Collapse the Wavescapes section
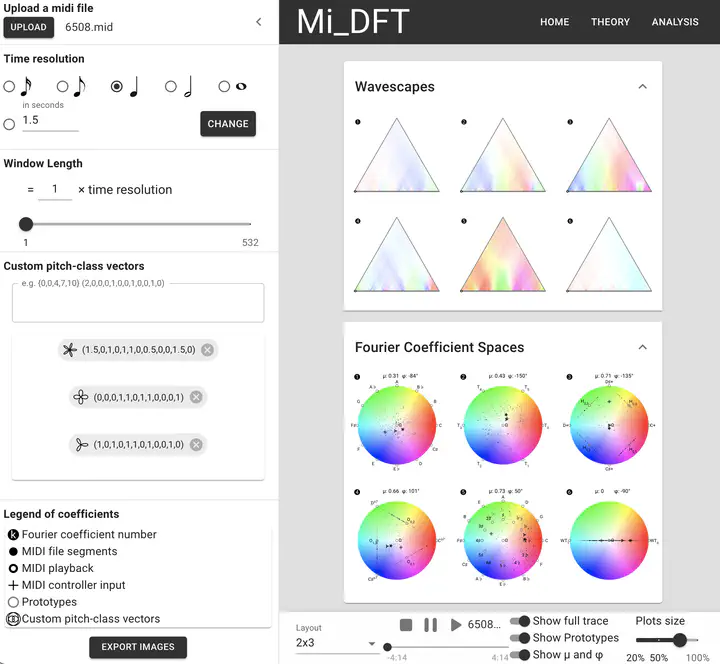Viewport: 720px width, 664px height. [x=642, y=87]
